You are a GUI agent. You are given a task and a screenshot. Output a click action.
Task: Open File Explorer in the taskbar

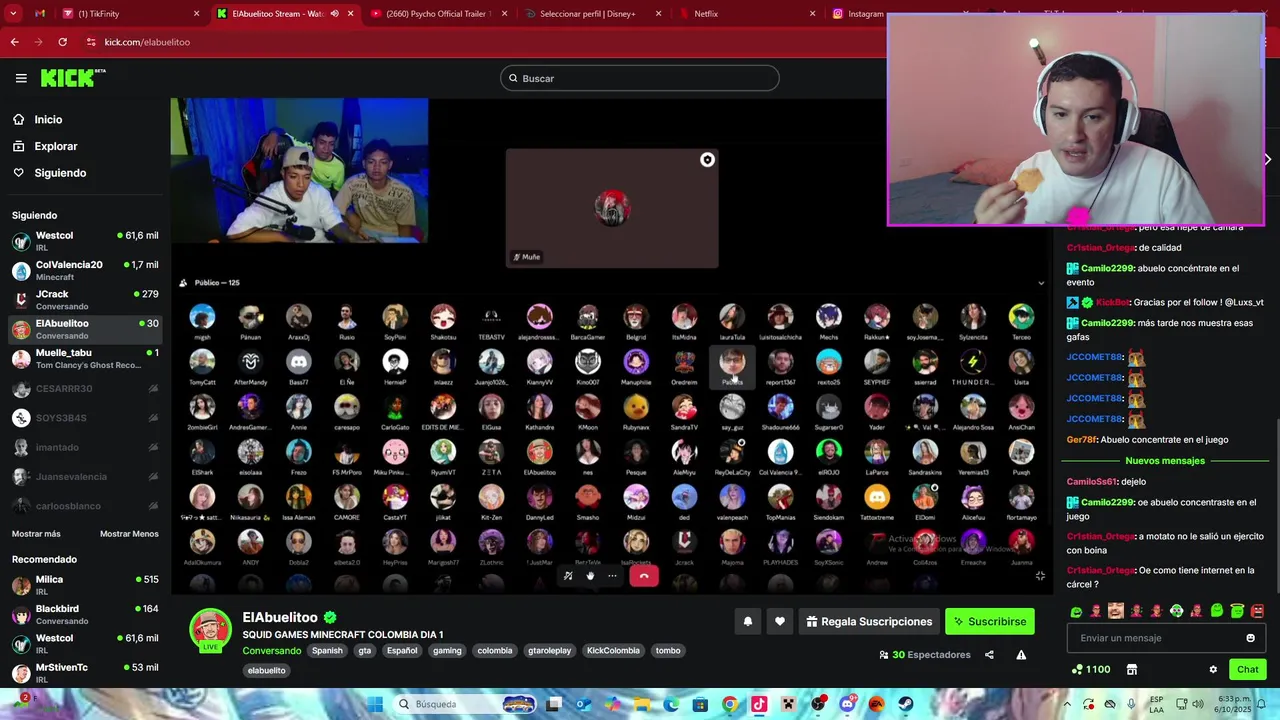coord(642,704)
